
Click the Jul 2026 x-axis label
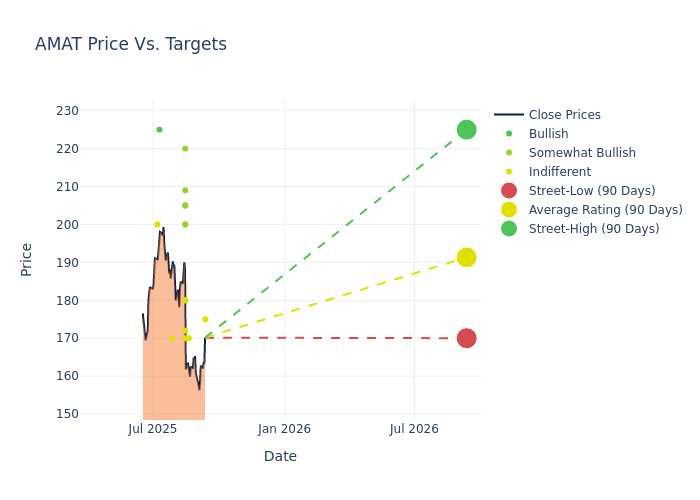[x=414, y=429]
